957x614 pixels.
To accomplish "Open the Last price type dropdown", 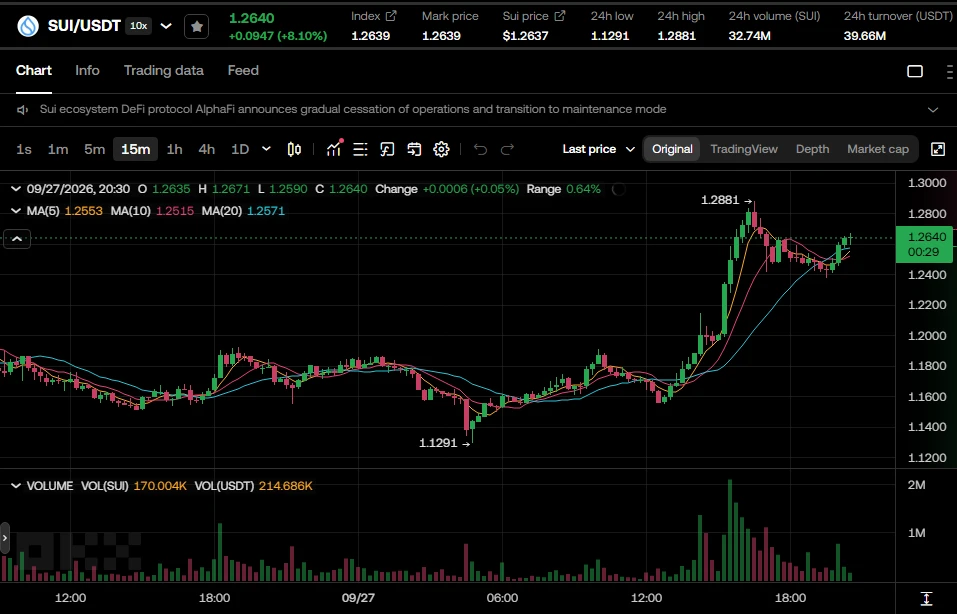I will (598, 149).
